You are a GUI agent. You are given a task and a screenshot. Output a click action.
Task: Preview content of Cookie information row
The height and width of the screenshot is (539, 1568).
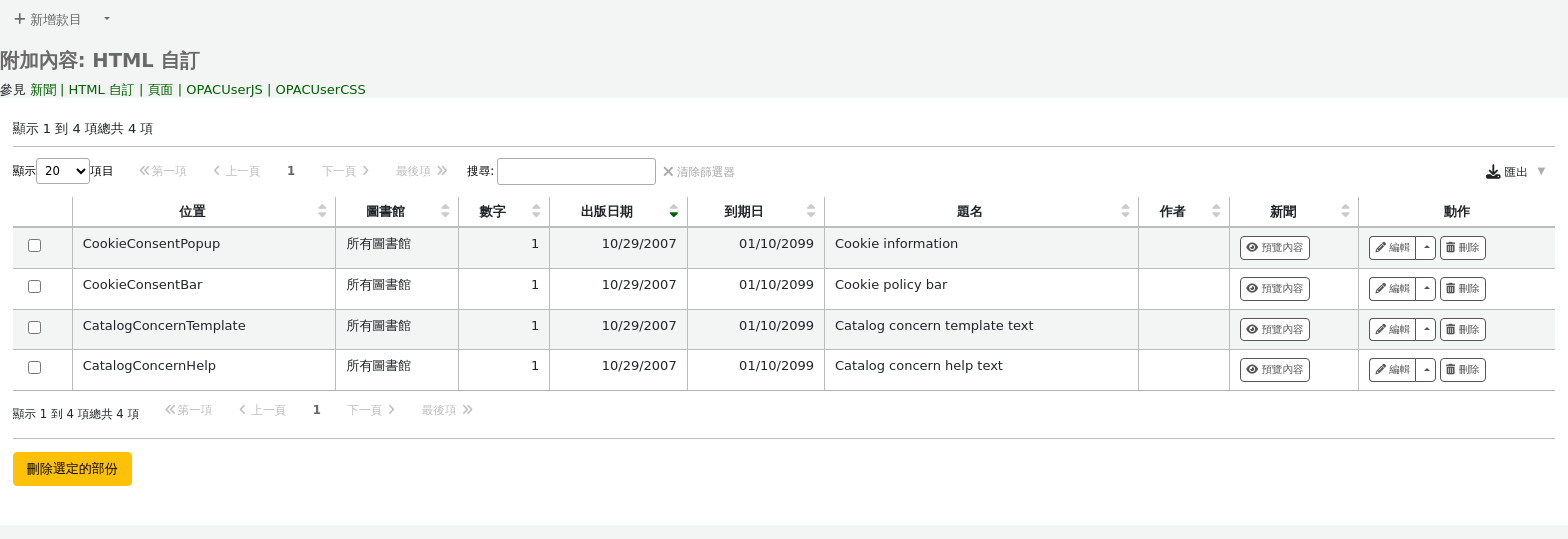point(1274,248)
